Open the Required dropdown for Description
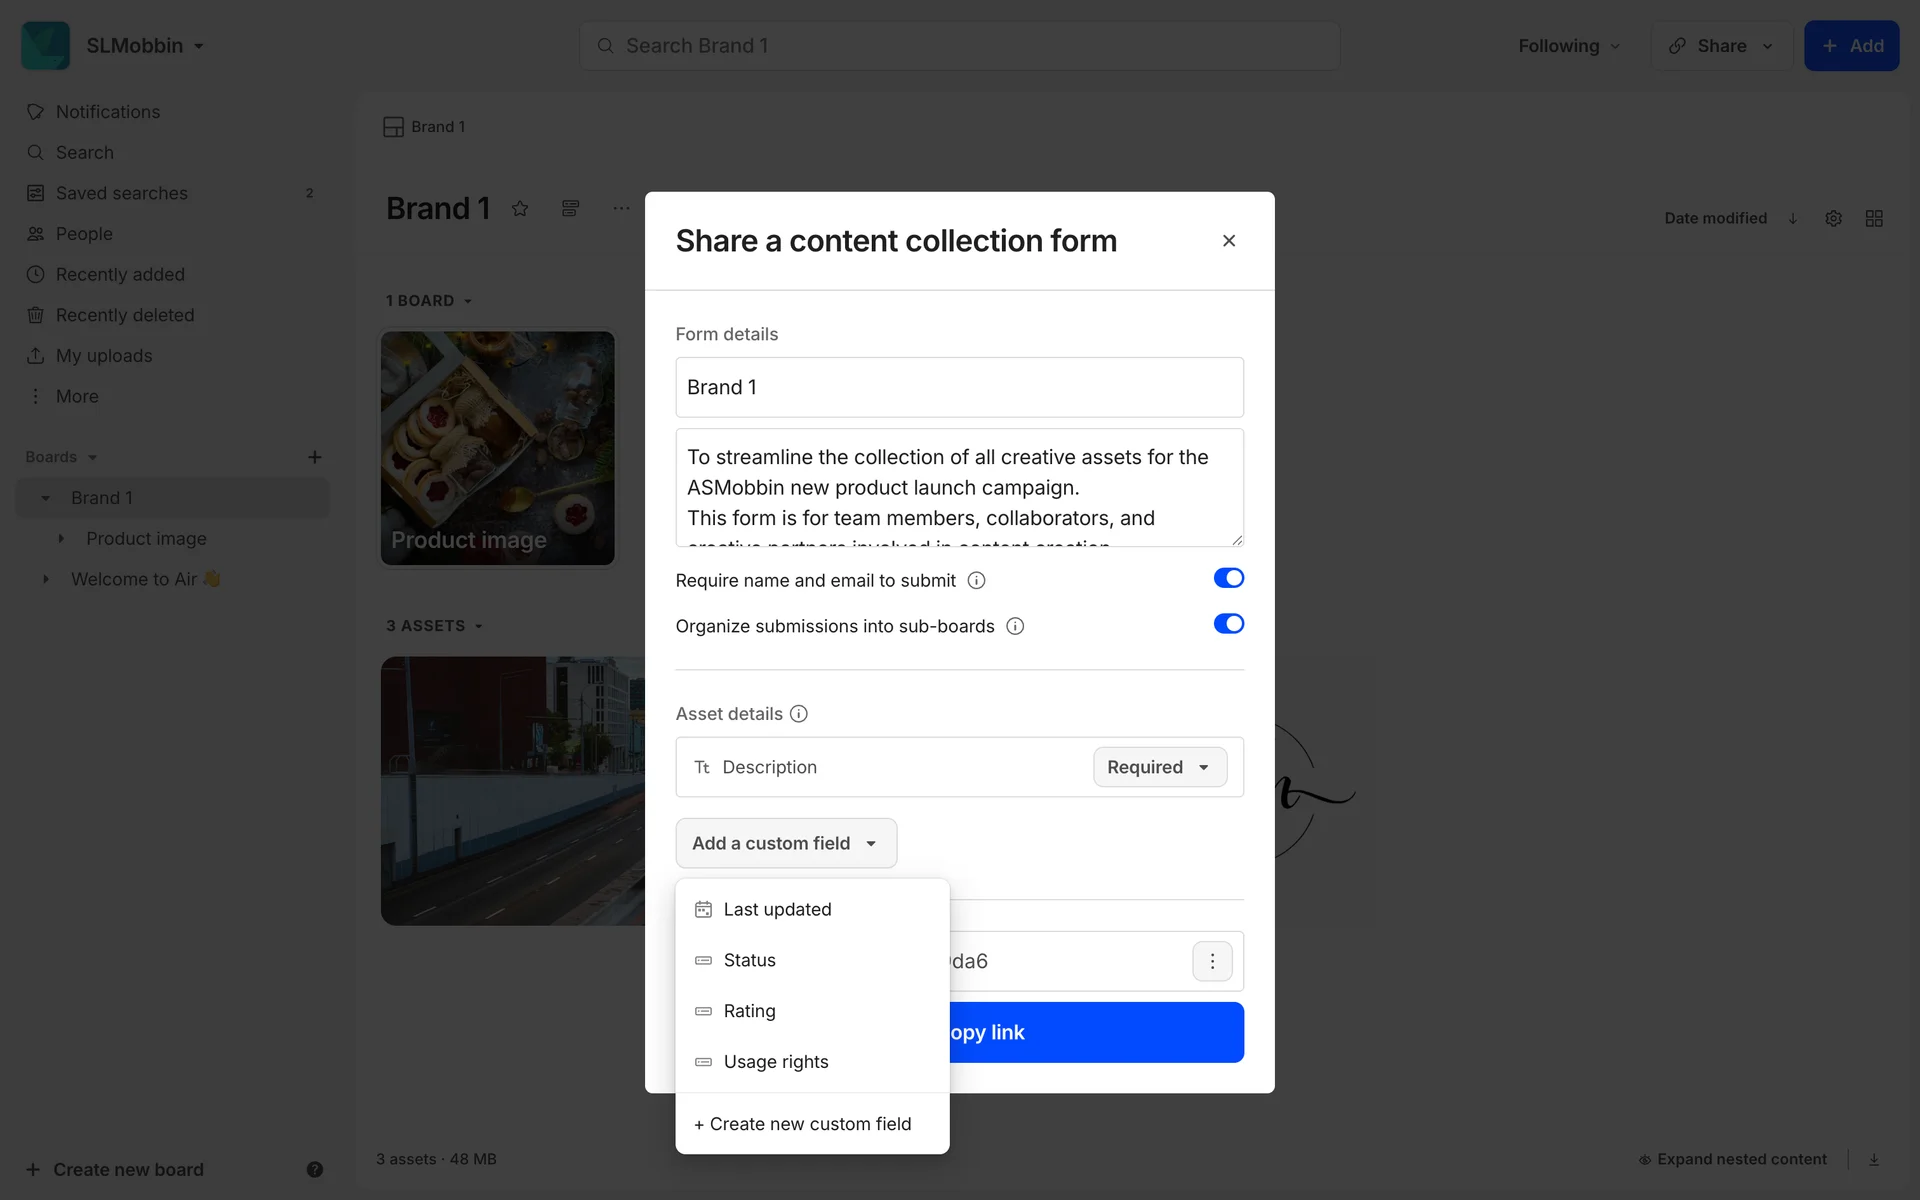 1159,767
